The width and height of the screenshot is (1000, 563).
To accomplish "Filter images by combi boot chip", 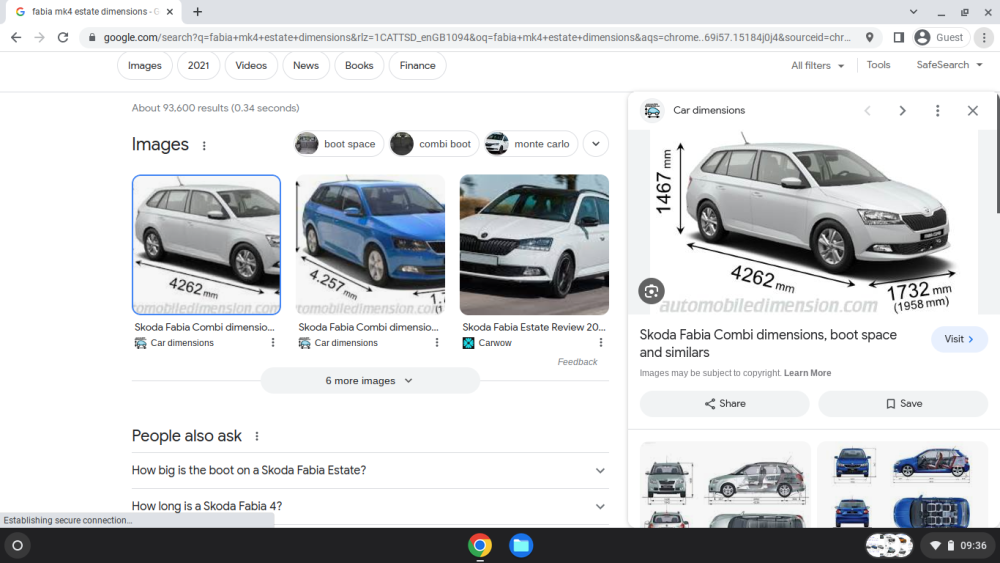I will [434, 144].
